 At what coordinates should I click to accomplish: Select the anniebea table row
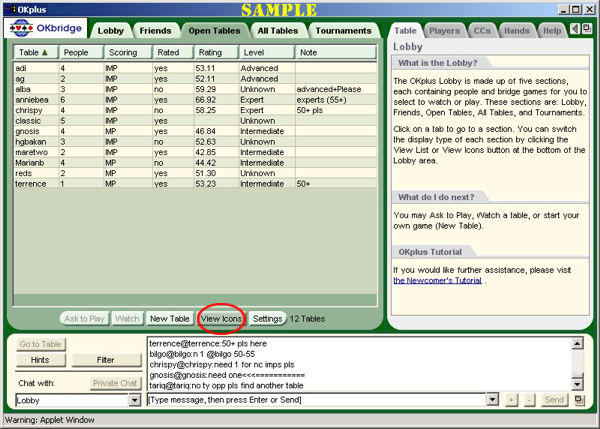(195, 100)
